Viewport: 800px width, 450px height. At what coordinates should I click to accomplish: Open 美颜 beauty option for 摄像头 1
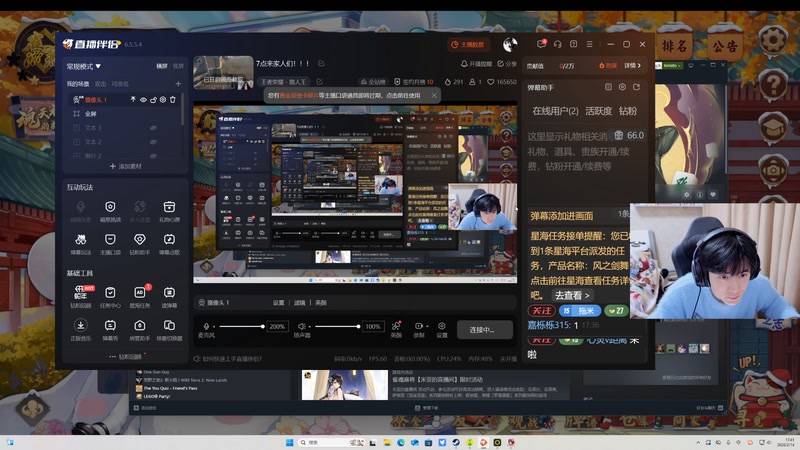[x=320, y=303]
